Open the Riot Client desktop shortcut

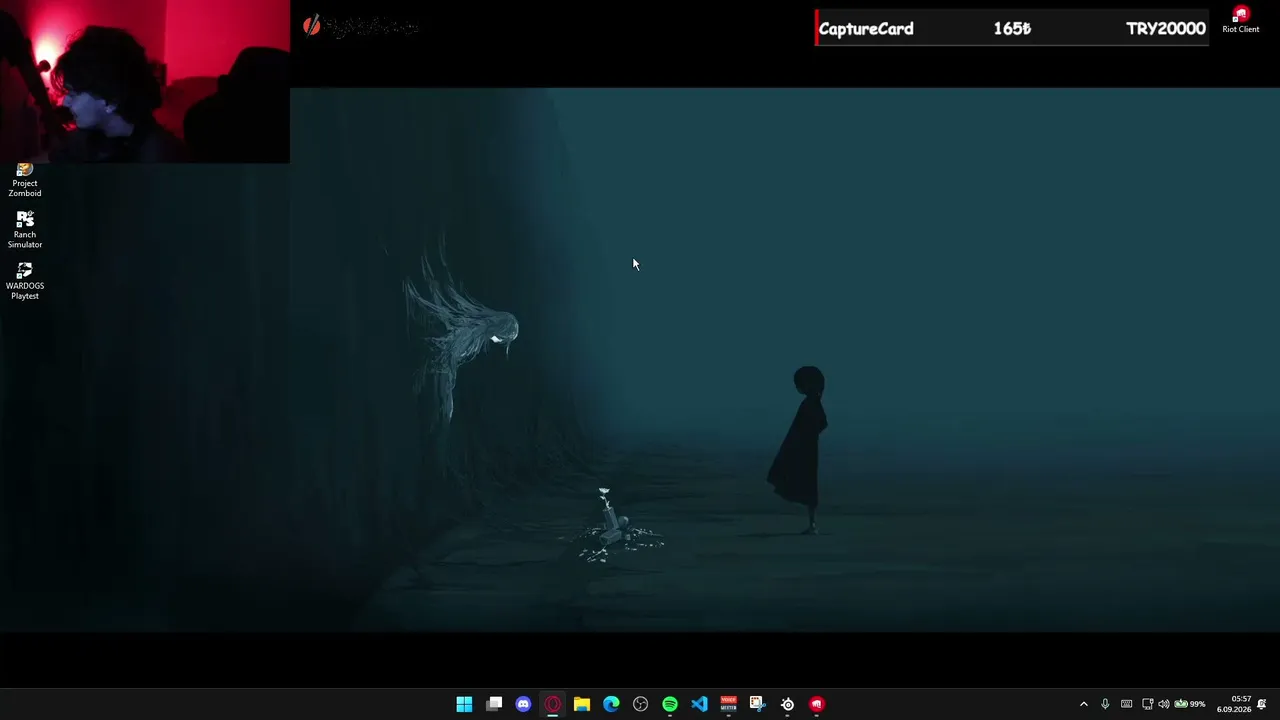[x=1240, y=20]
